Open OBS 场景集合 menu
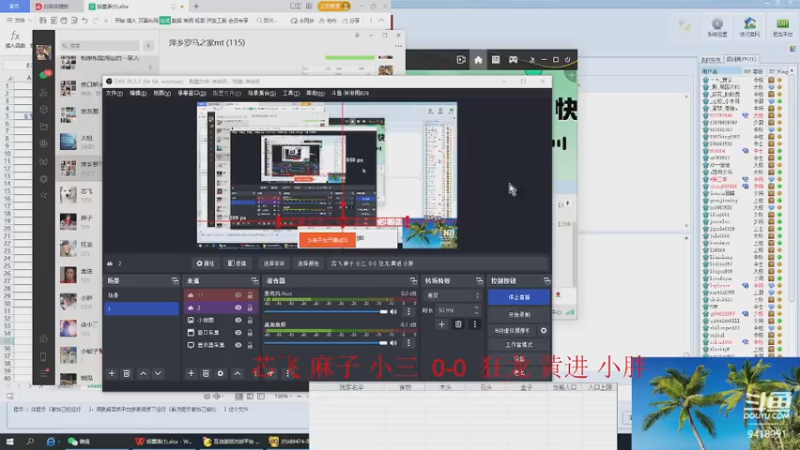The height and width of the screenshot is (450, 800). click(262, 93)
